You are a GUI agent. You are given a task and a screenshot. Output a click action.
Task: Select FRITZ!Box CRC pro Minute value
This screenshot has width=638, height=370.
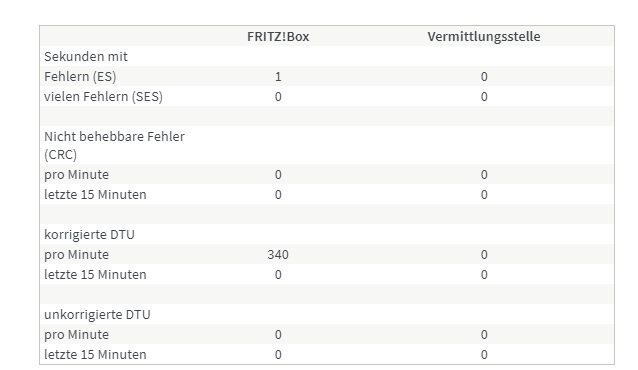tap(278, 175)
